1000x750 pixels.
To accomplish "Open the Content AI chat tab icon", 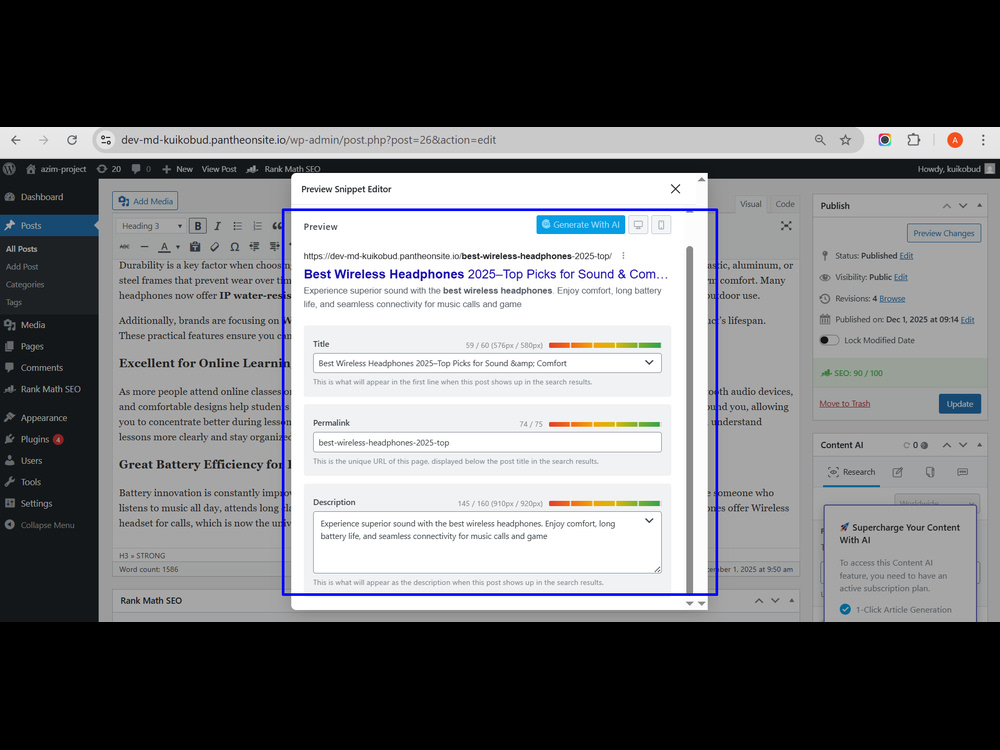I will point(962,472).
